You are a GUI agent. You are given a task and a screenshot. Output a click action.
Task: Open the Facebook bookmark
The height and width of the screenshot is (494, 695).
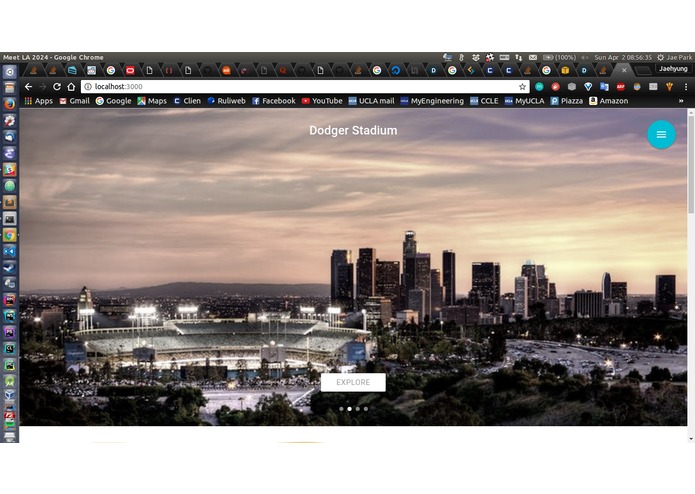[x=273, y=101]
